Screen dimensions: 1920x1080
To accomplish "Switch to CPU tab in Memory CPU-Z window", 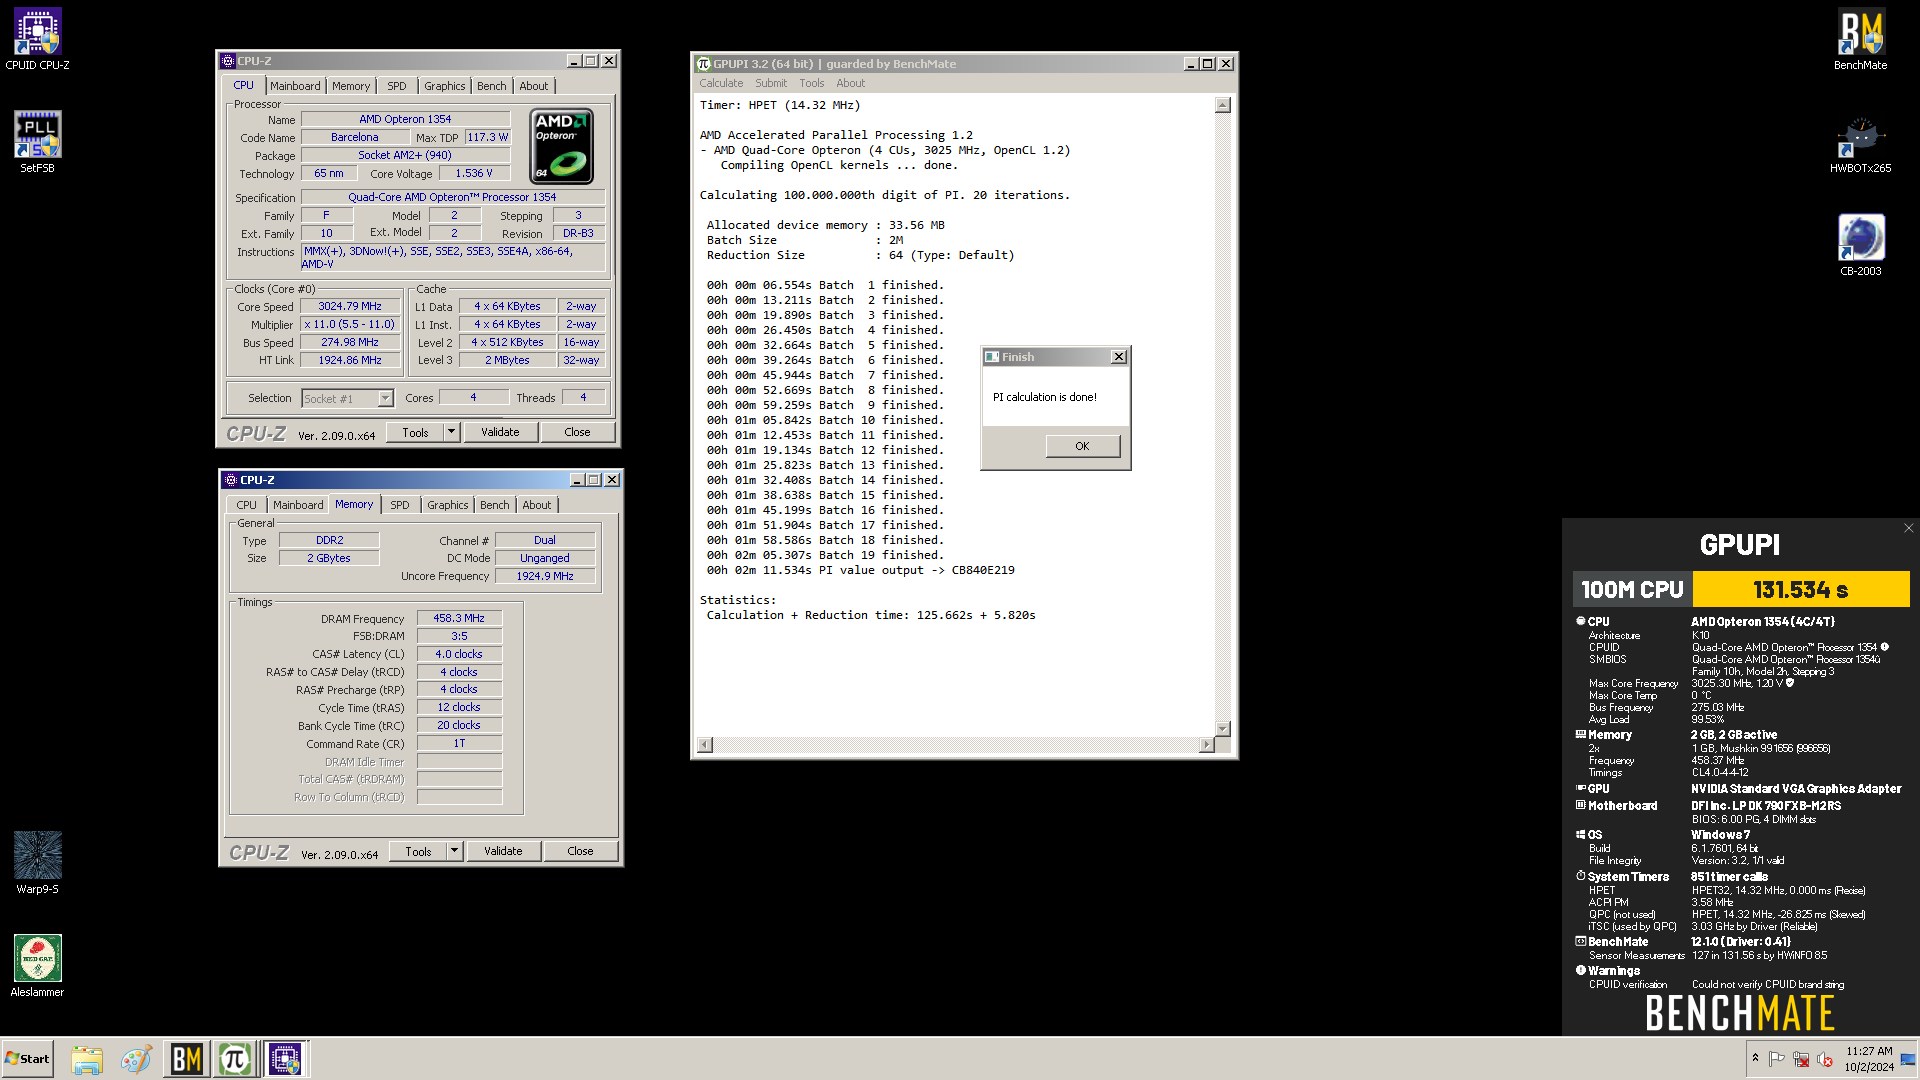I will point(247,505).
